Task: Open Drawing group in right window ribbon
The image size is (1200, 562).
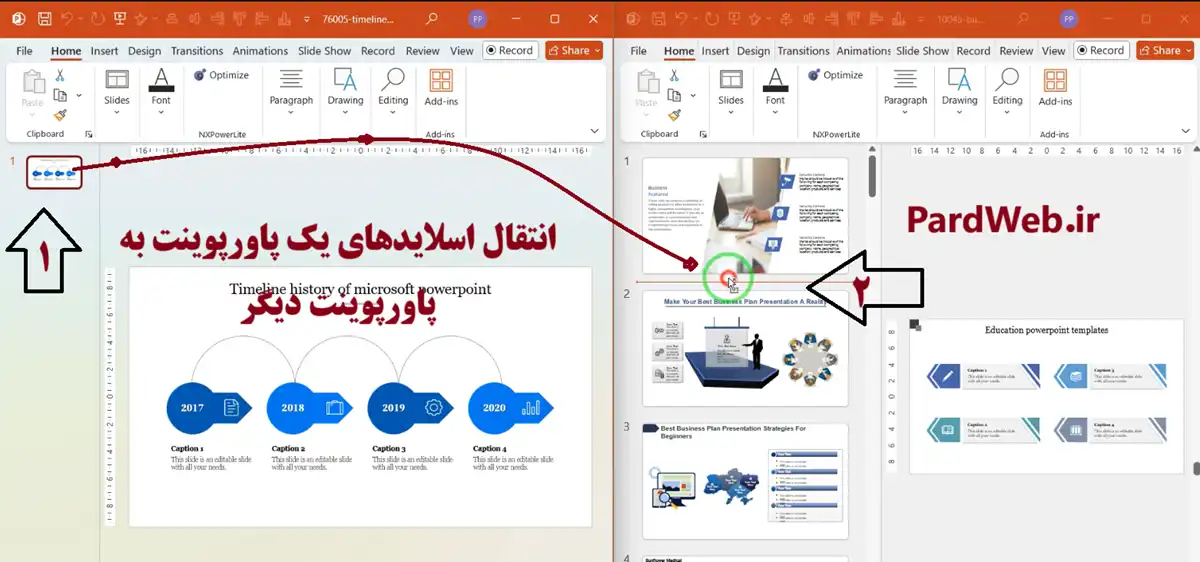Action: pos(959,91)
